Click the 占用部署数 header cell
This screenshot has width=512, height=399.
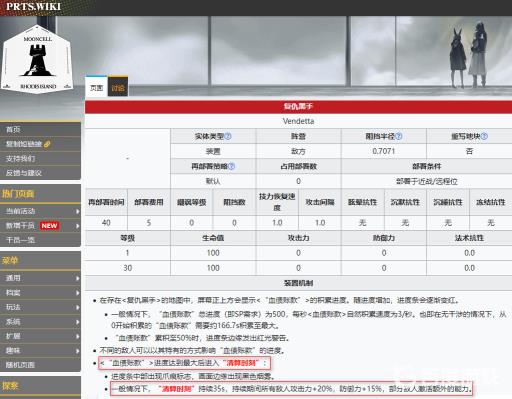(298, 166)
